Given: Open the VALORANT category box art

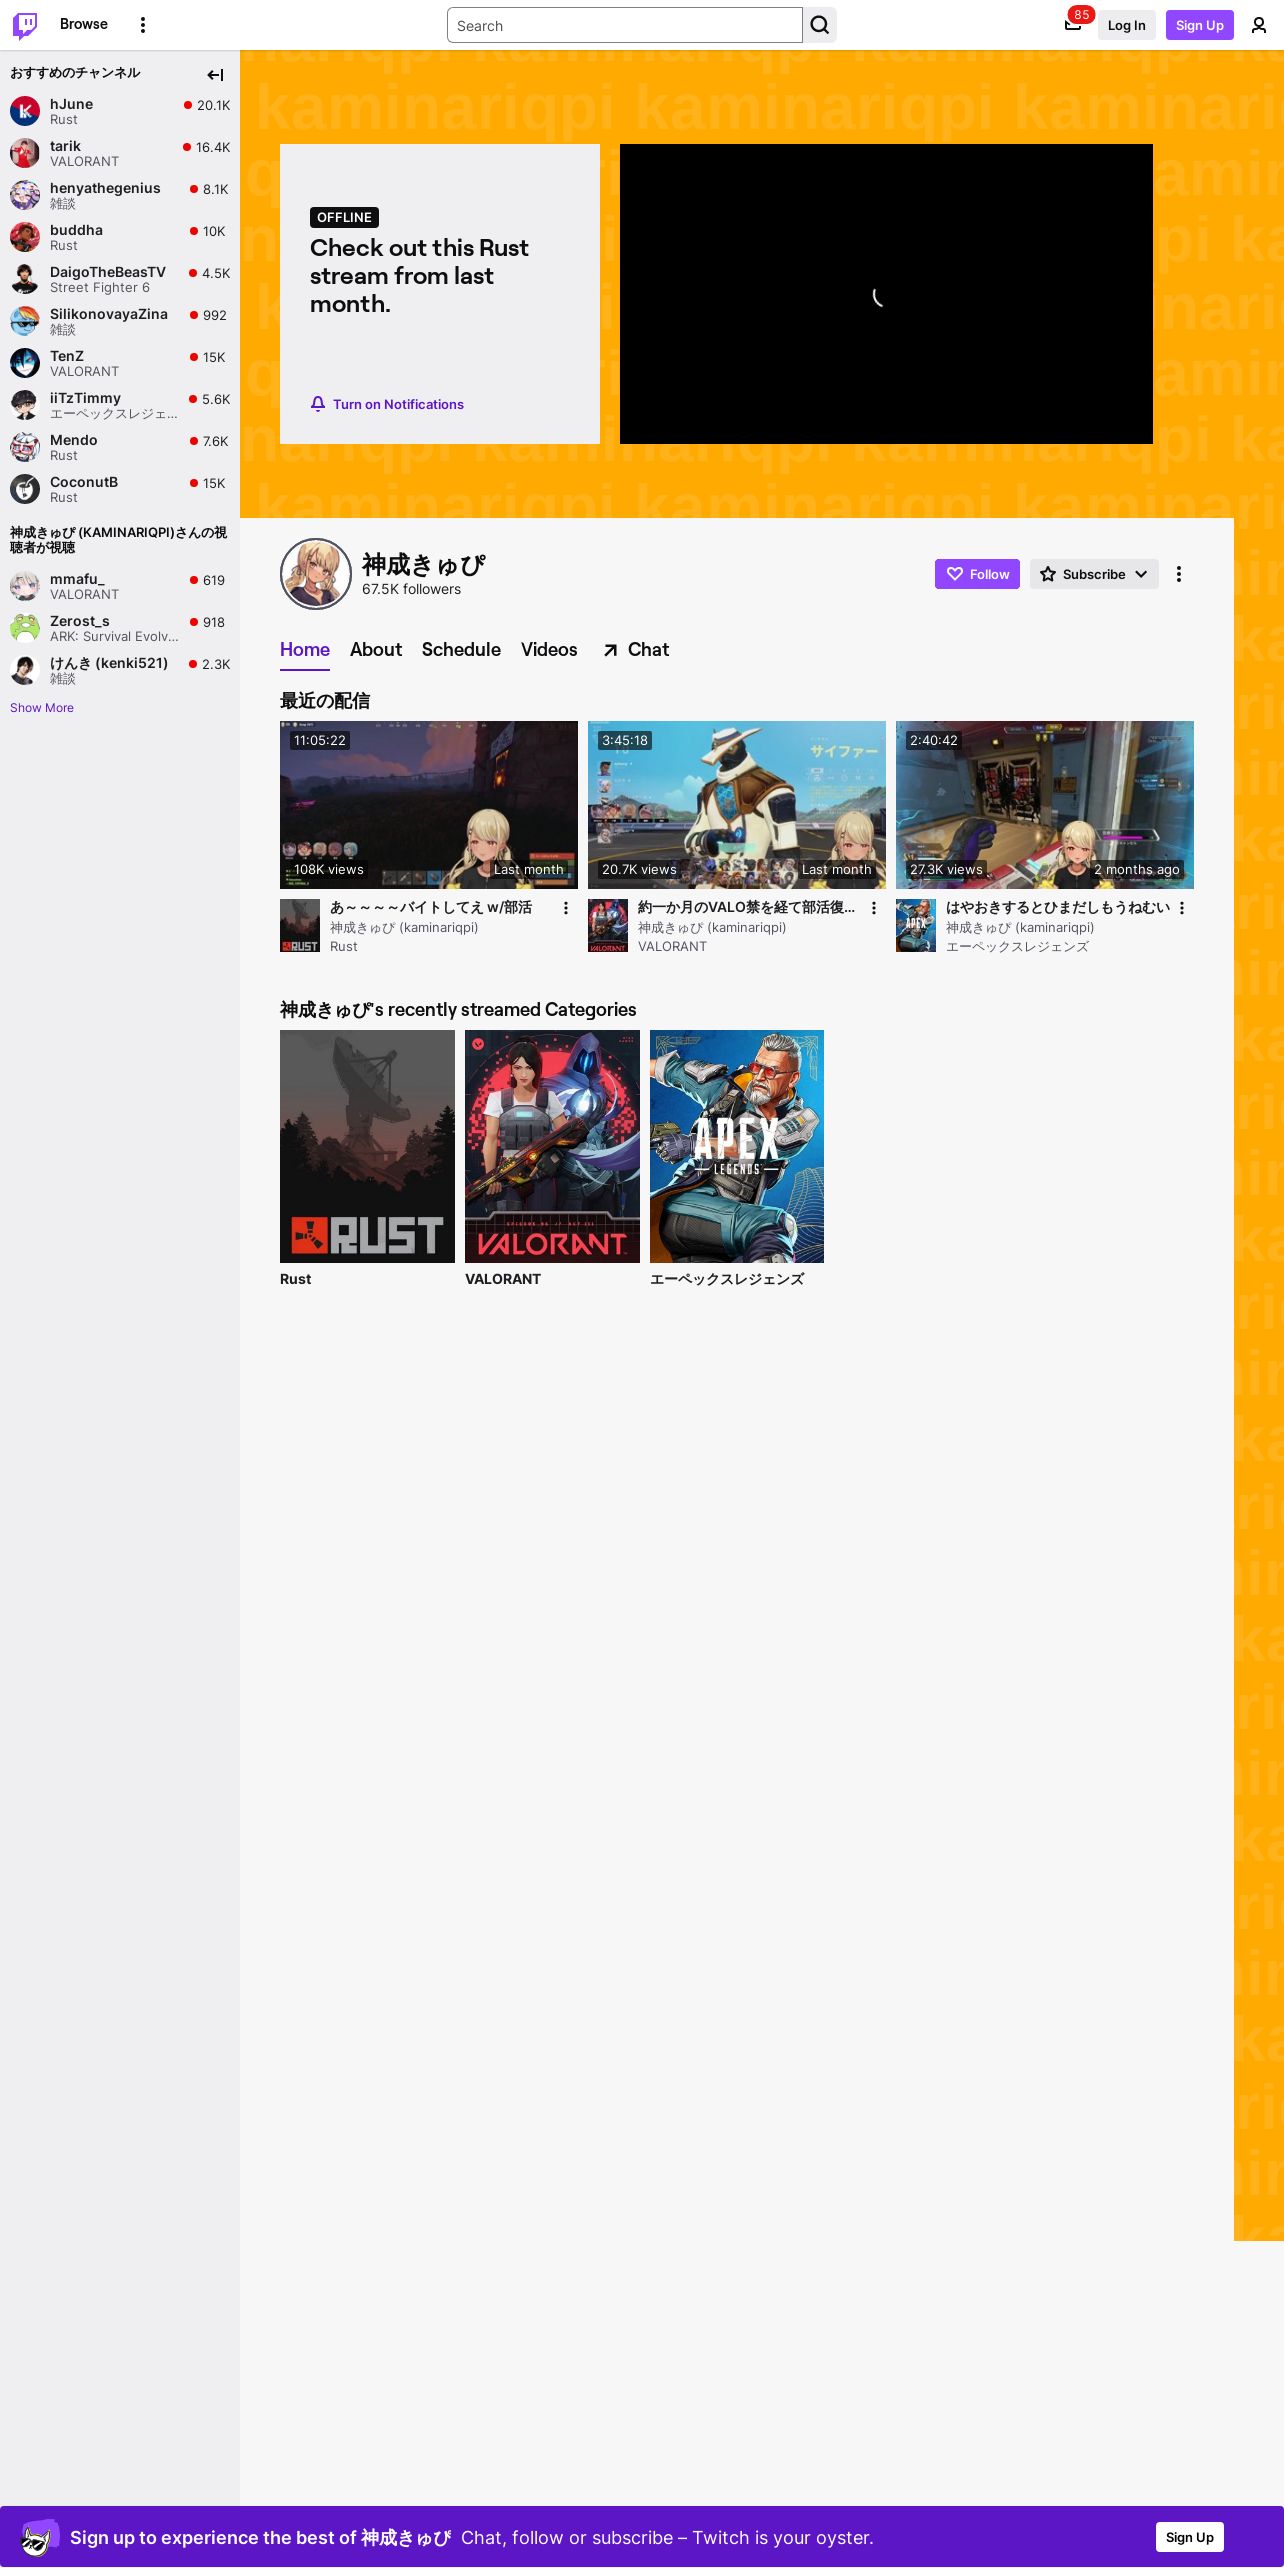Looking at the screenshot, I should tap(552, 1146).
